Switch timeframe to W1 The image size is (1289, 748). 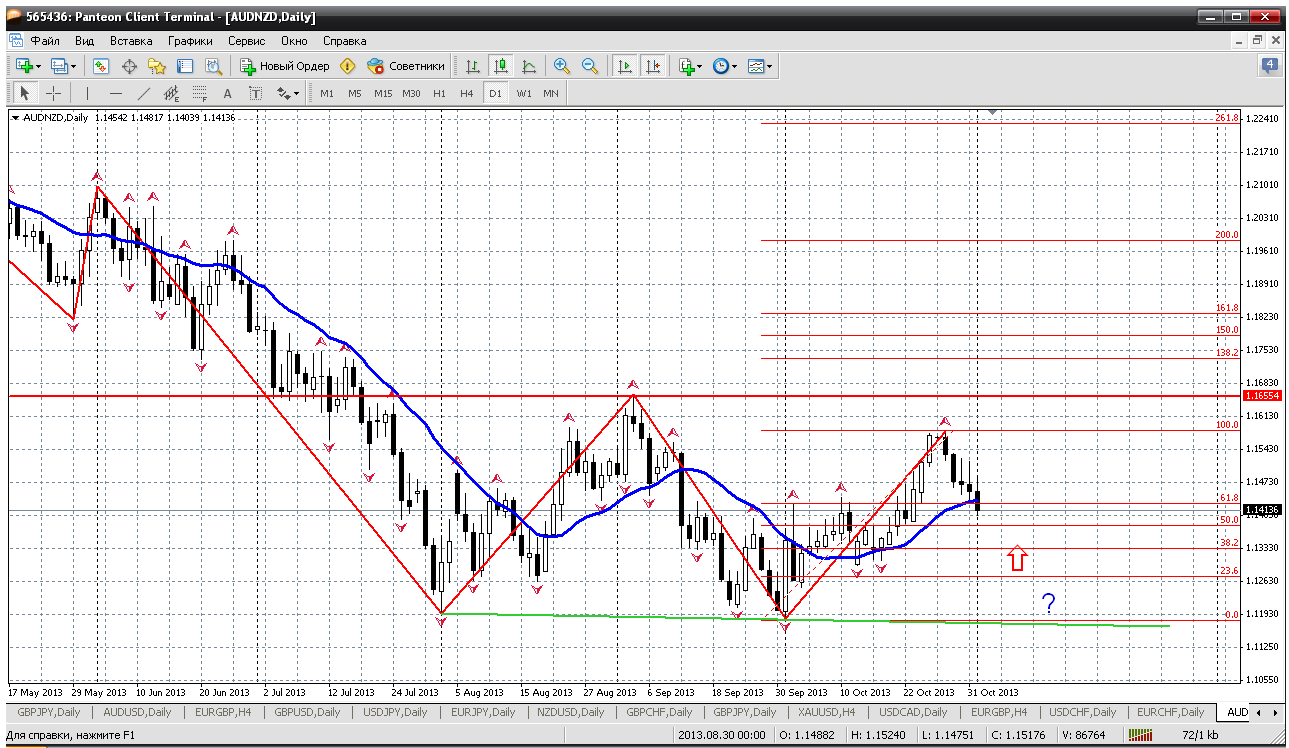click(524, 93)
